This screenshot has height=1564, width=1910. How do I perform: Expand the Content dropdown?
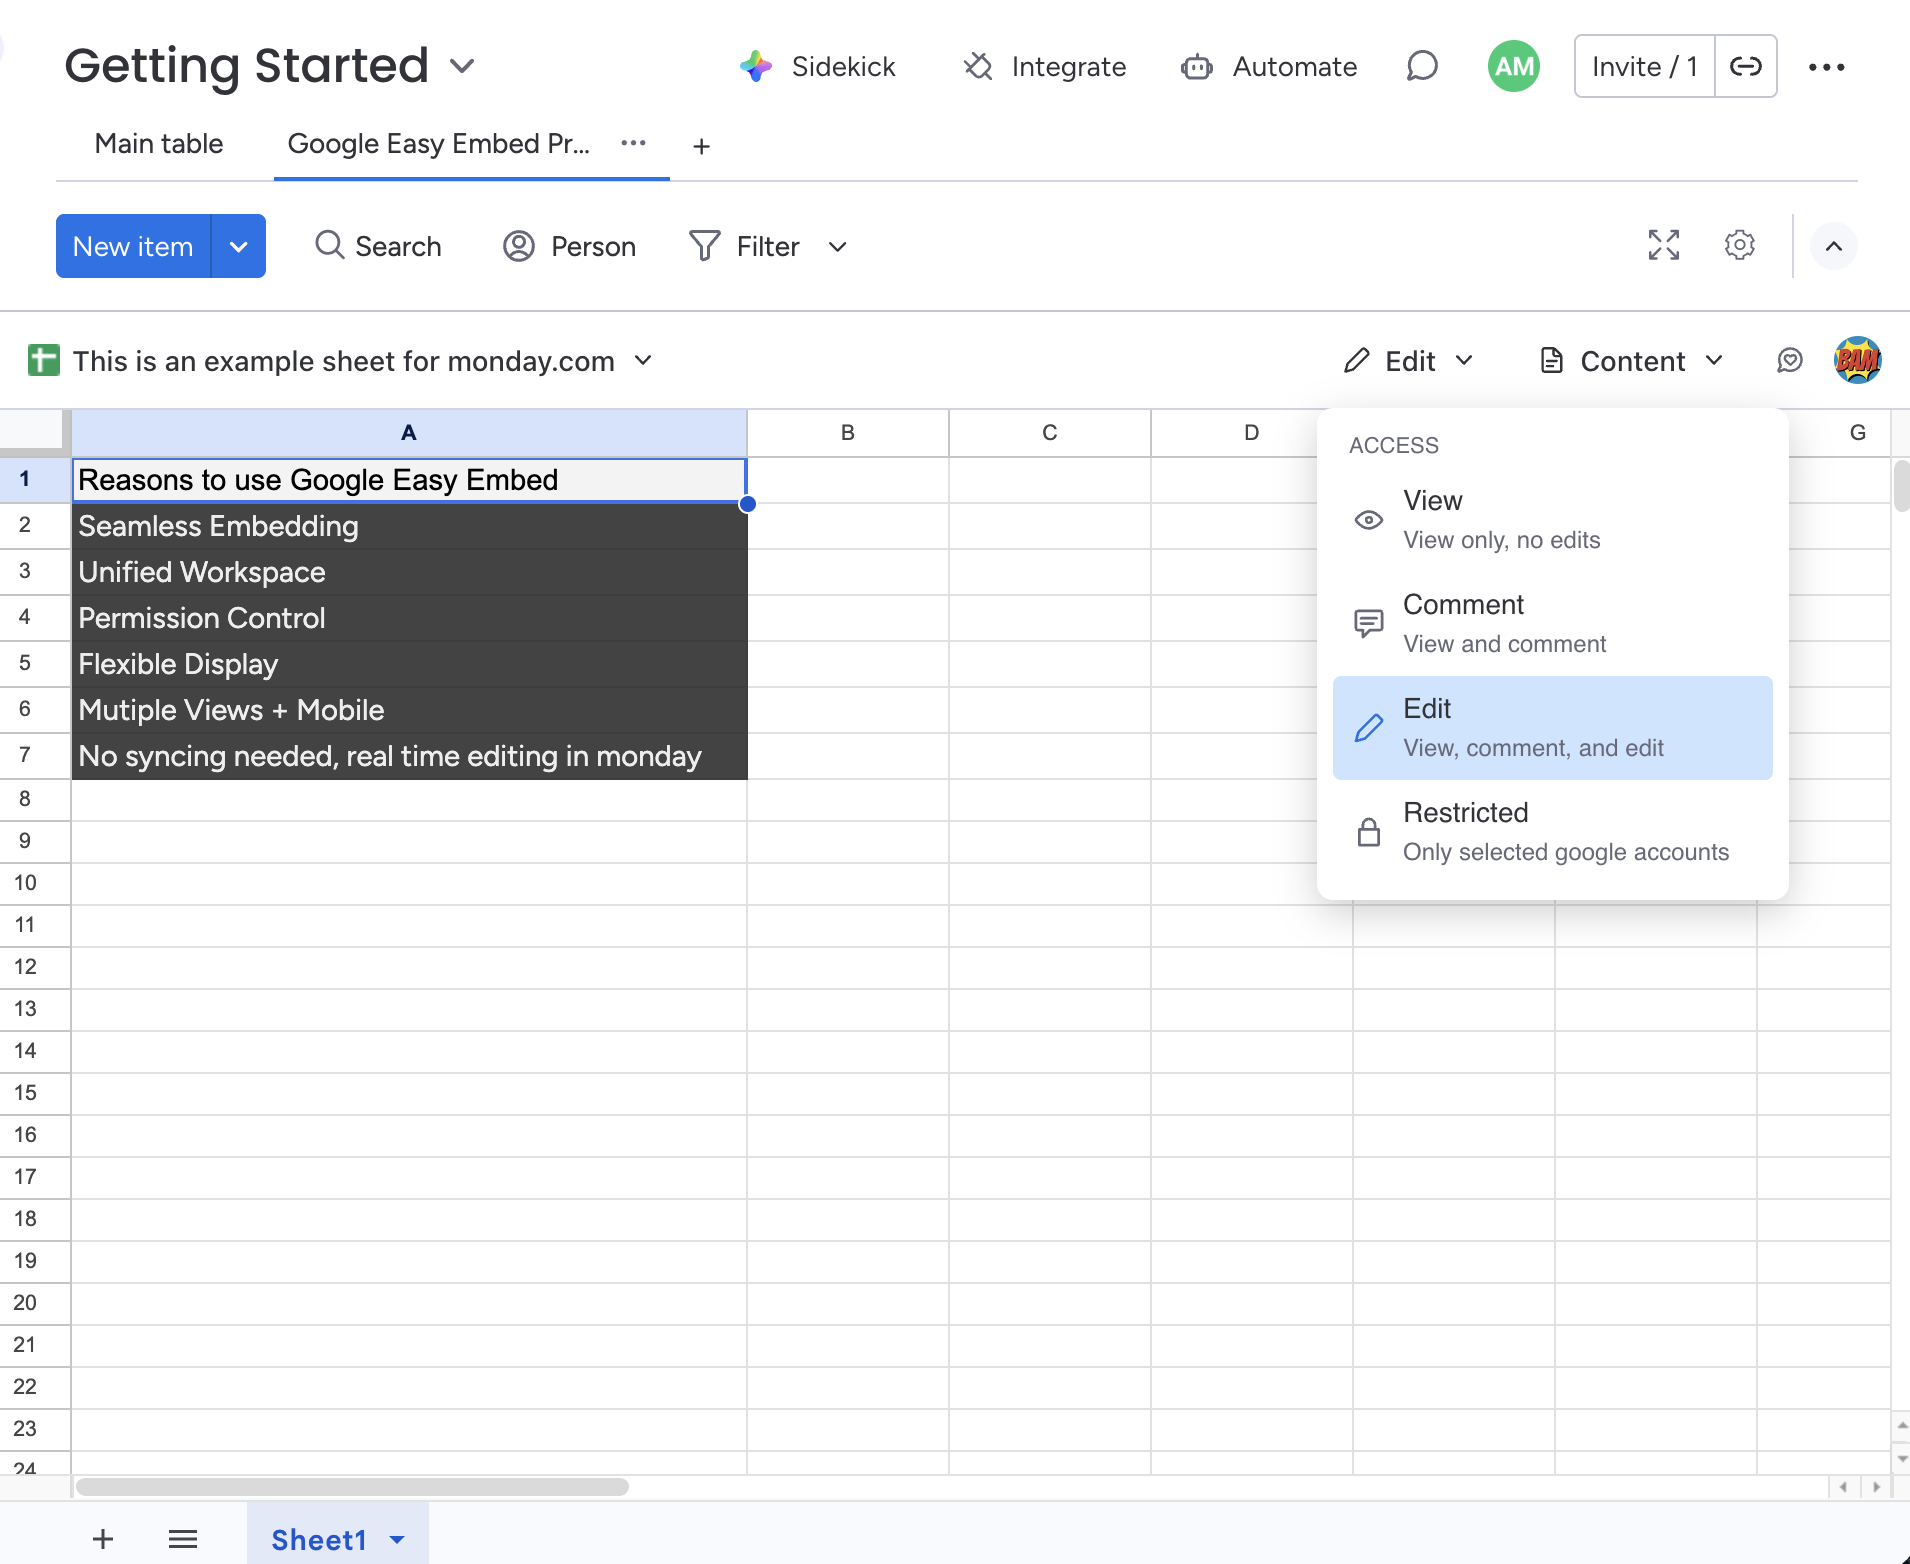(x=1629, y=361)
